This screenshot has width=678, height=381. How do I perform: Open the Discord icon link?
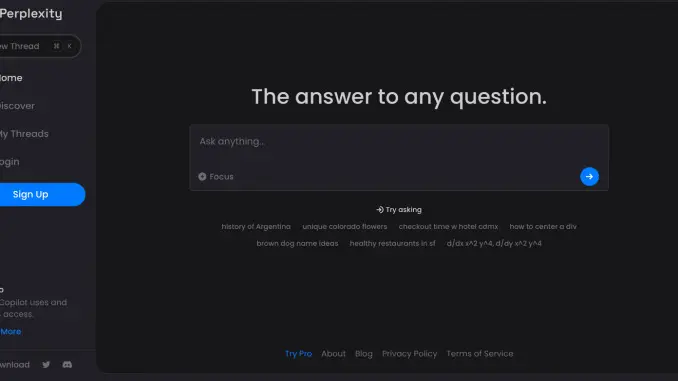(x=67, y=365)
